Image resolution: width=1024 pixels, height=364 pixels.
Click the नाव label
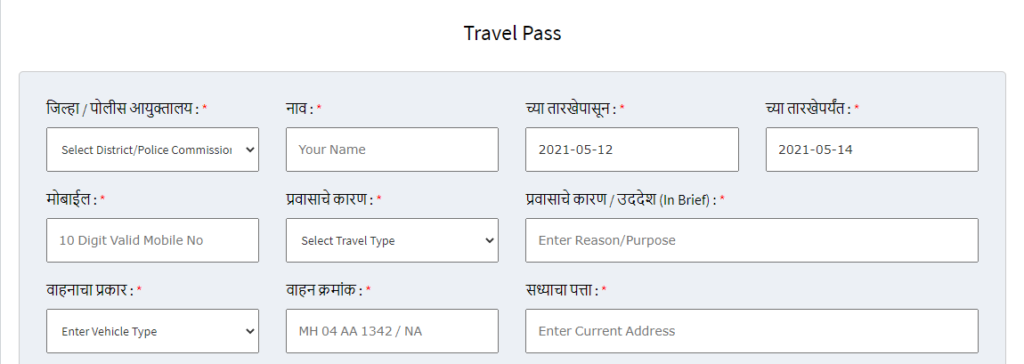click(x=300, y=108)
